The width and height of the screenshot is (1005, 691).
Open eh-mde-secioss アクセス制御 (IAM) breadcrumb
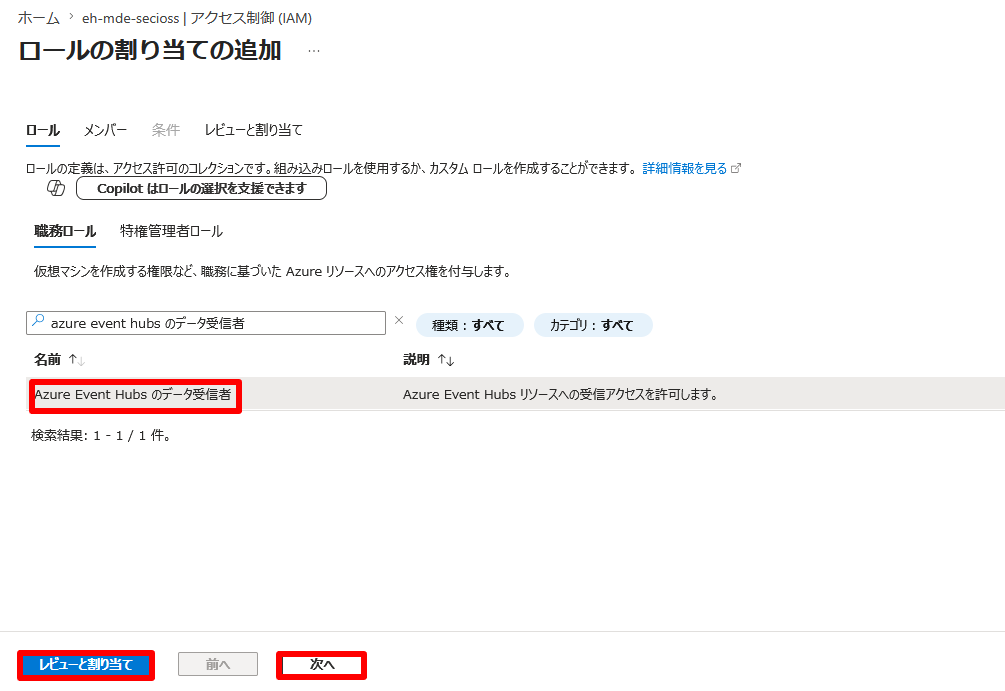(197, 18)
